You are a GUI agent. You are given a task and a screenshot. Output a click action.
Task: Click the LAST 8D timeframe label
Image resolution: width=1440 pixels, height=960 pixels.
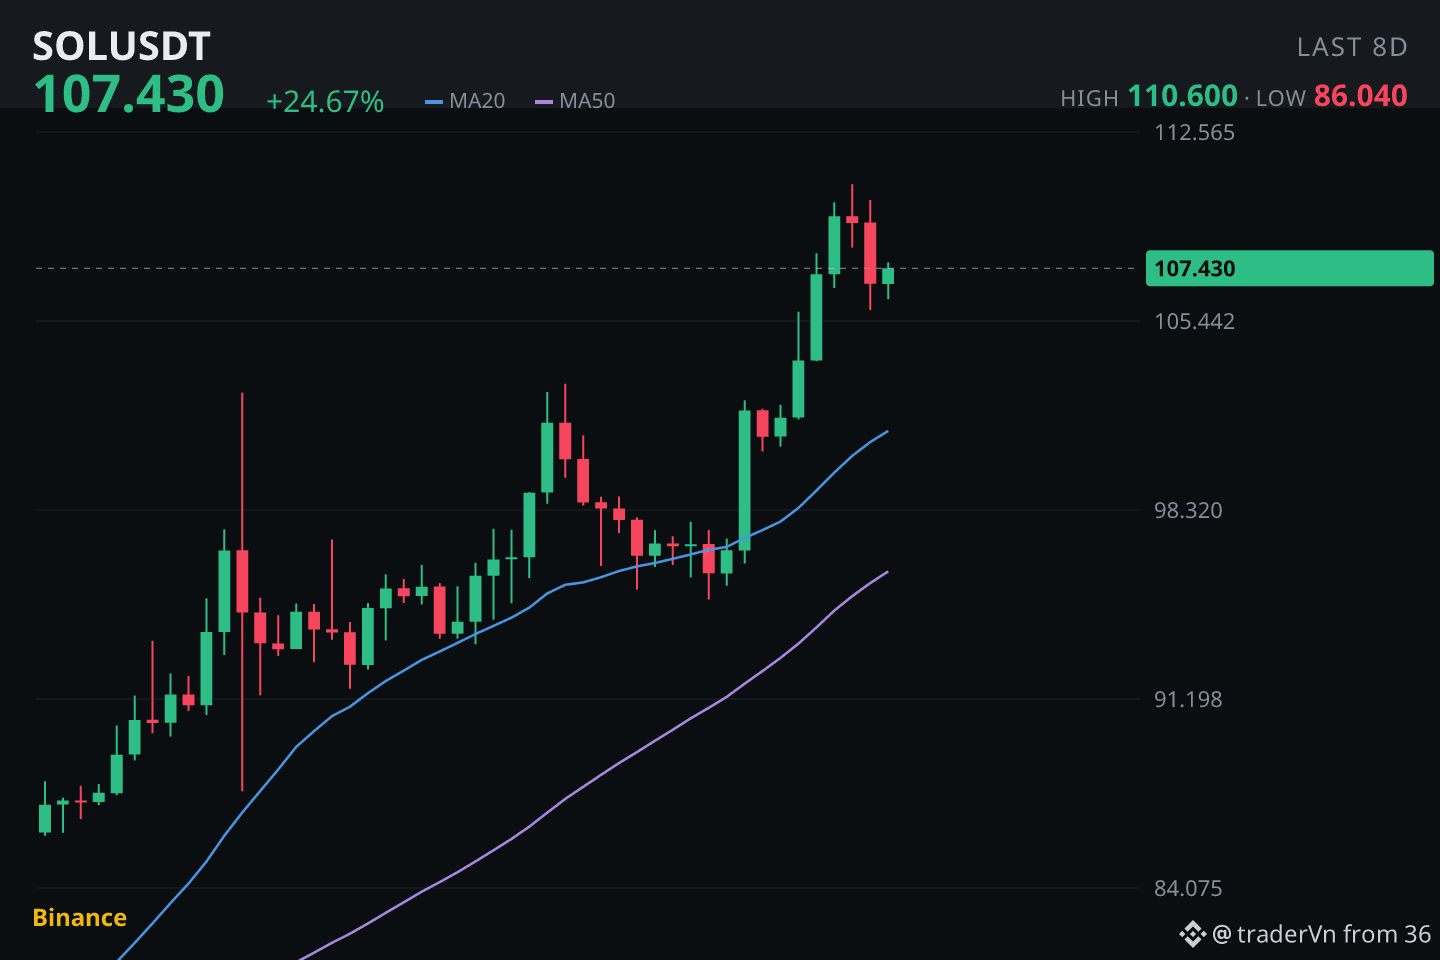click(x=1352, y=47)
